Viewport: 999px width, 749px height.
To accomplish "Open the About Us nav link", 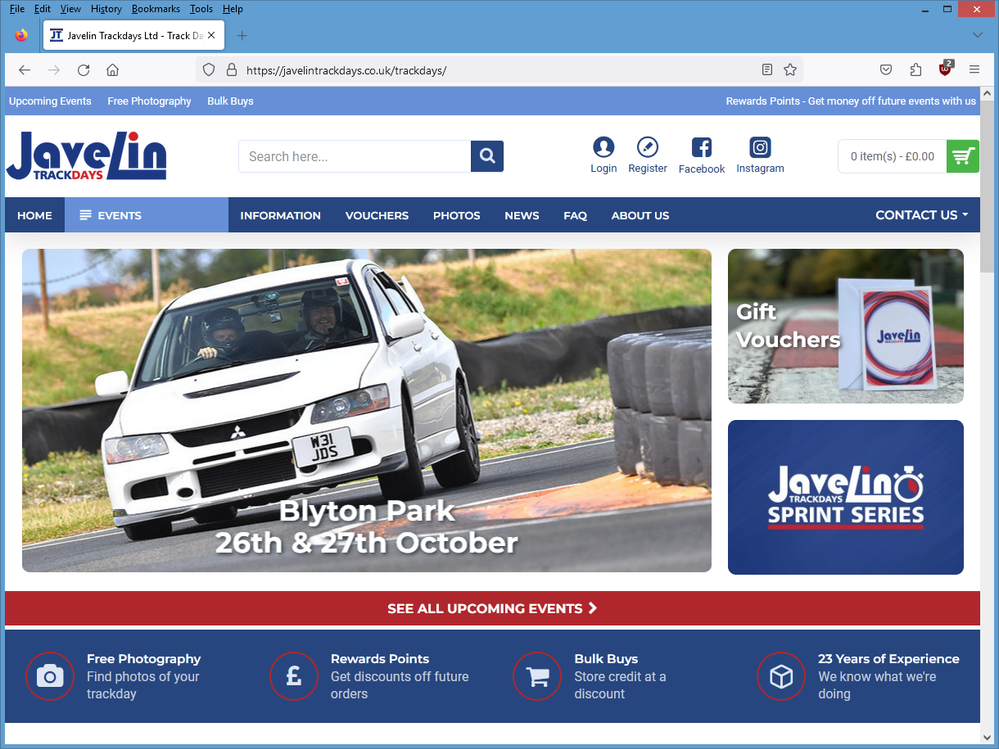I will (x=640, y=215).
